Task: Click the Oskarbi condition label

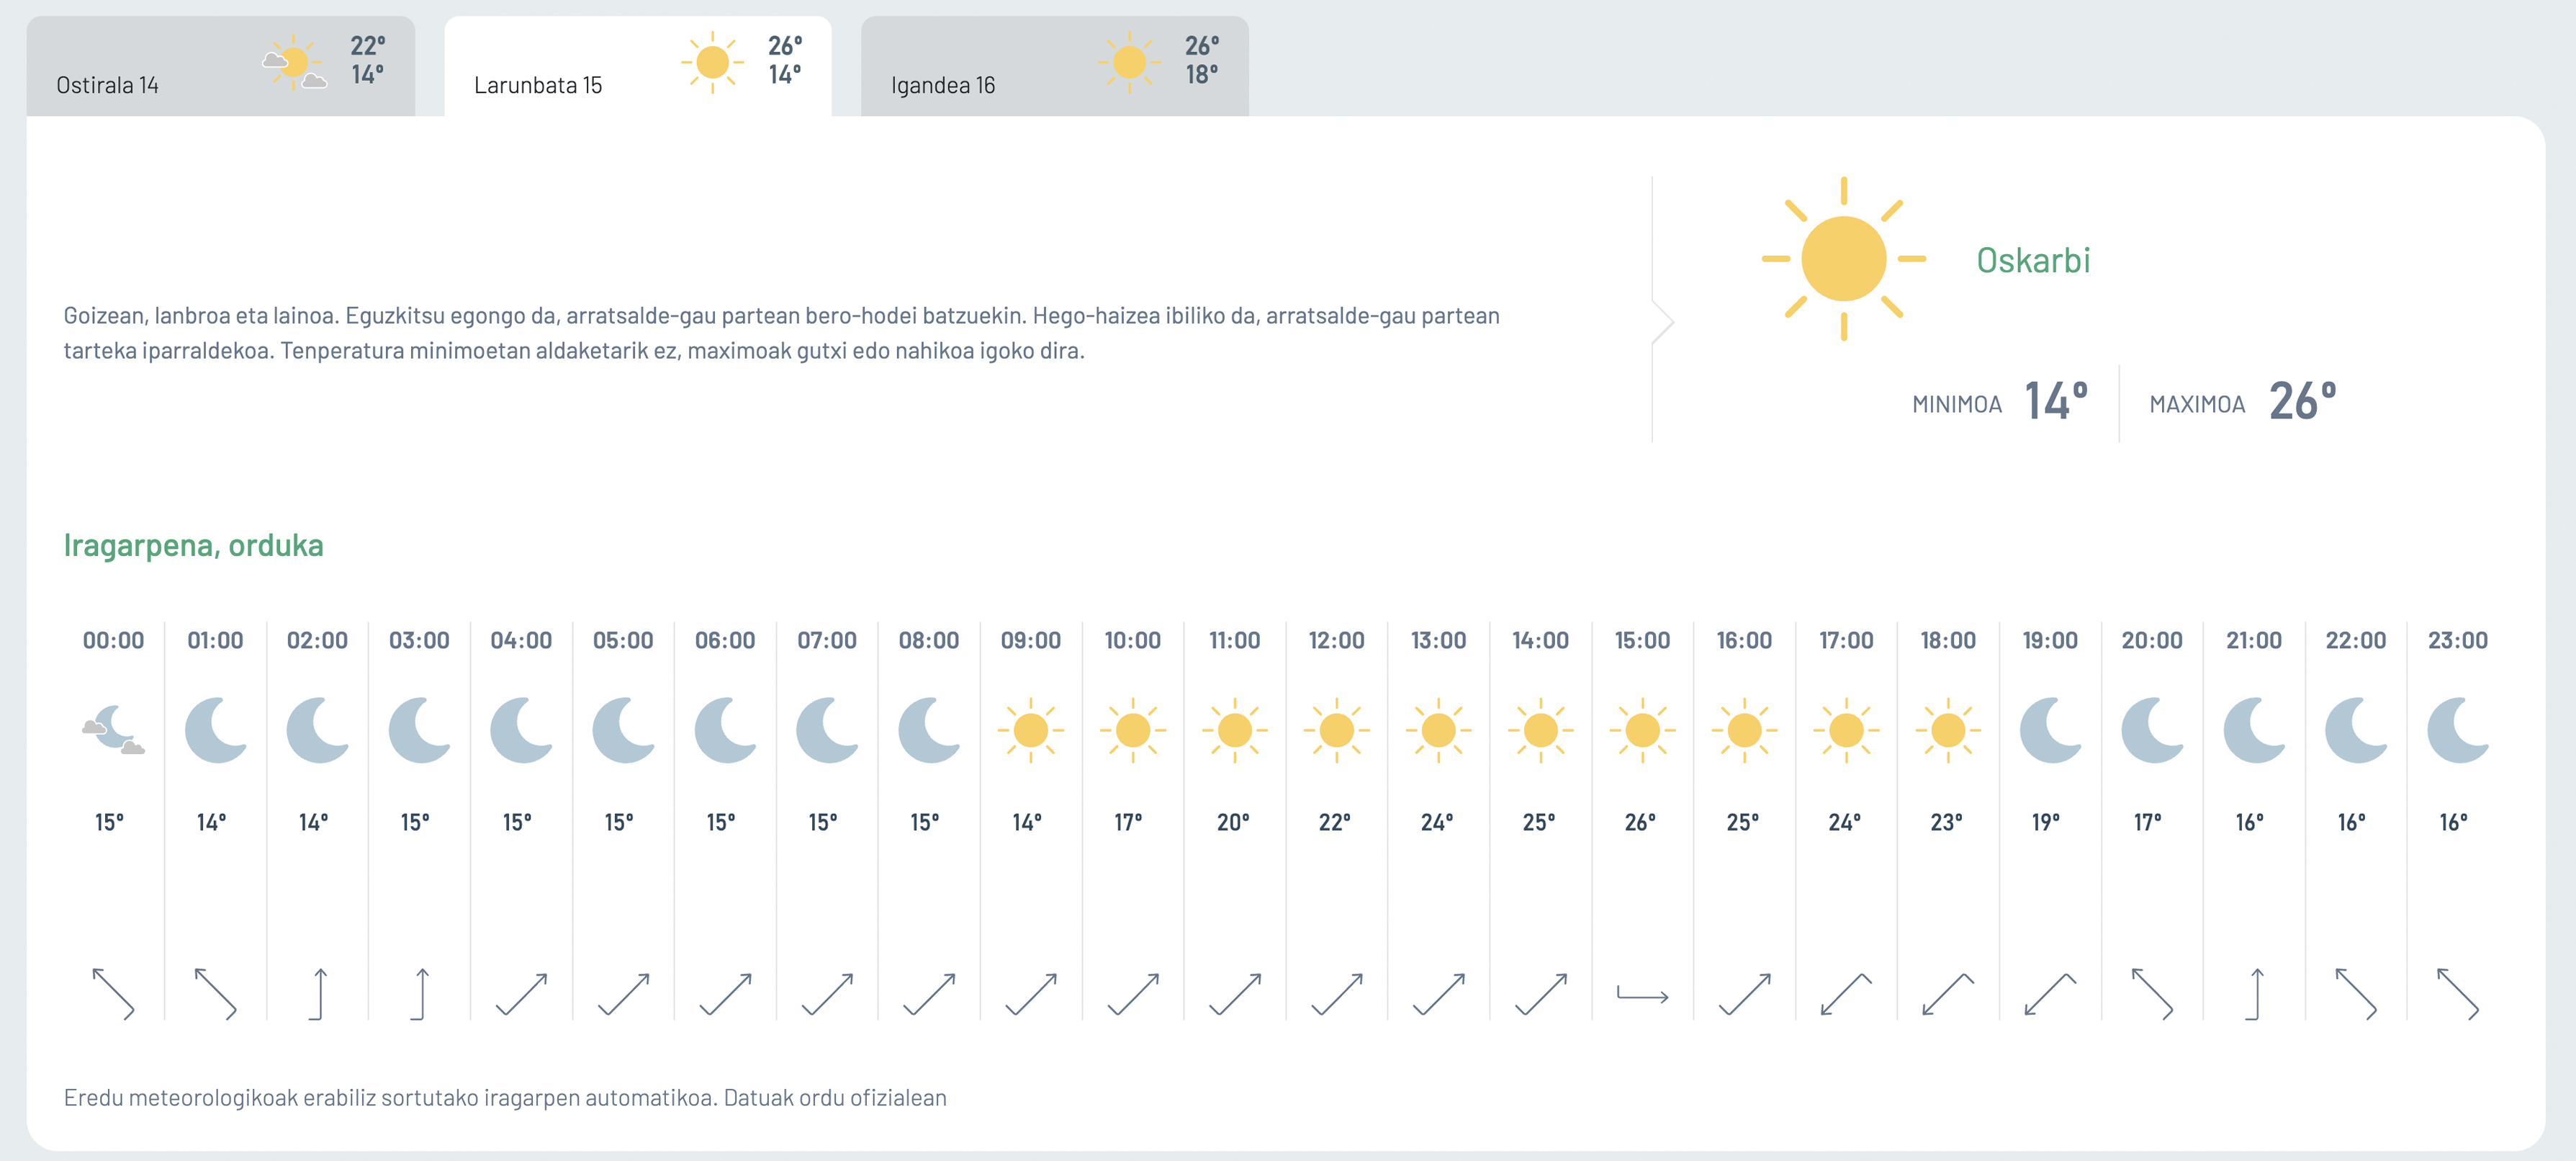Action: coord(2033,260)
